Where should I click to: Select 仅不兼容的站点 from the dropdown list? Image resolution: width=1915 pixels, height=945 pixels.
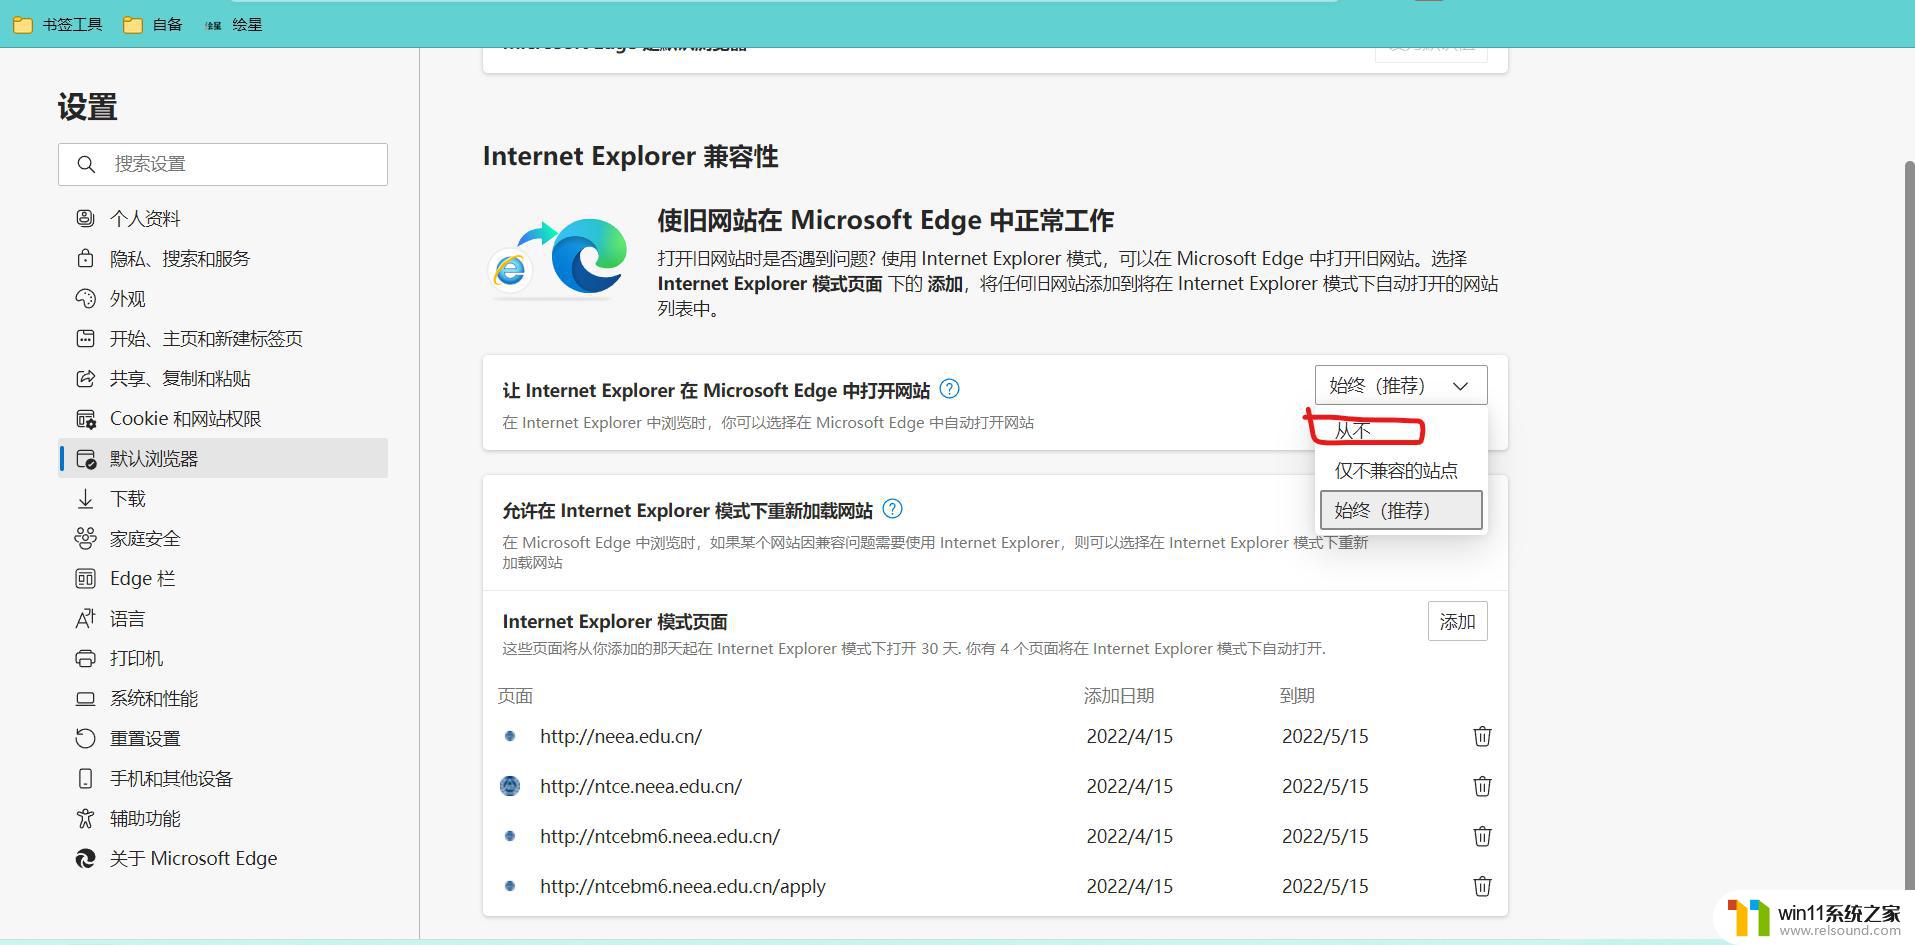[1401, 470]
